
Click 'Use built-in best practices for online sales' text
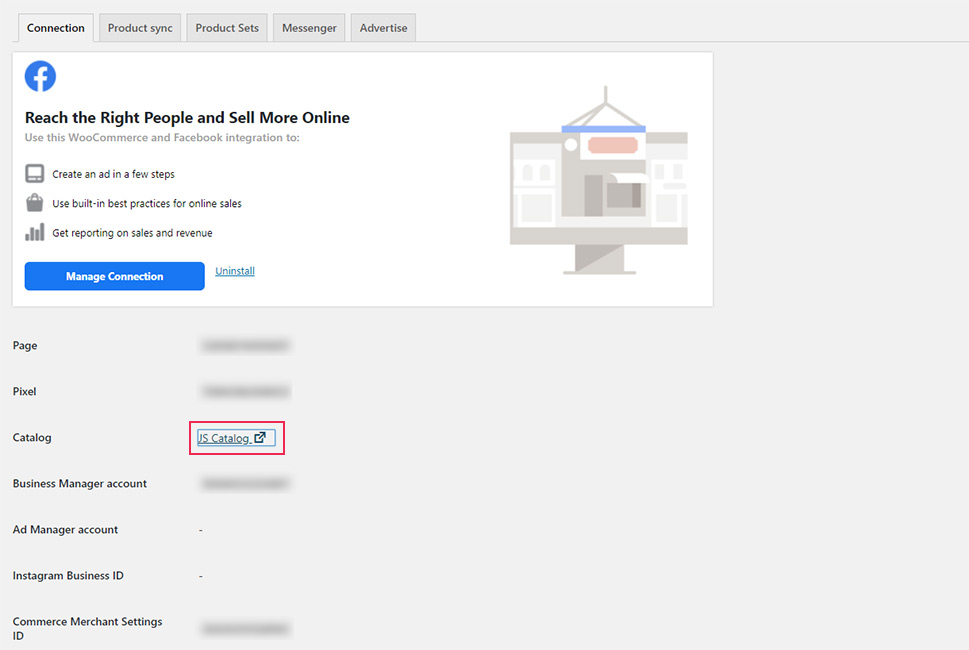coord(146,203)
